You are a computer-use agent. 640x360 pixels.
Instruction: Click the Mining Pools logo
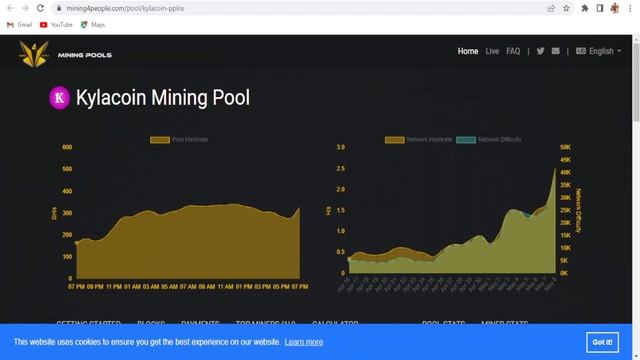[65, 54]
